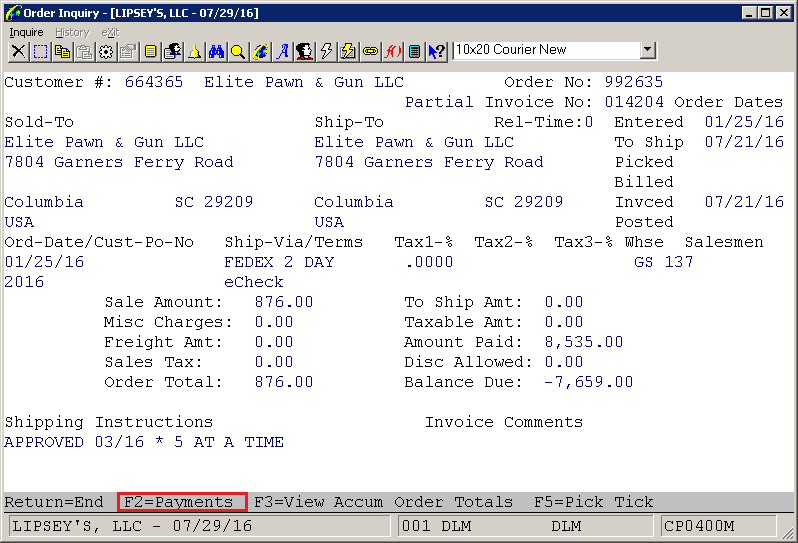
Task: Click the eCheck terms value
Action: (253, 281)
